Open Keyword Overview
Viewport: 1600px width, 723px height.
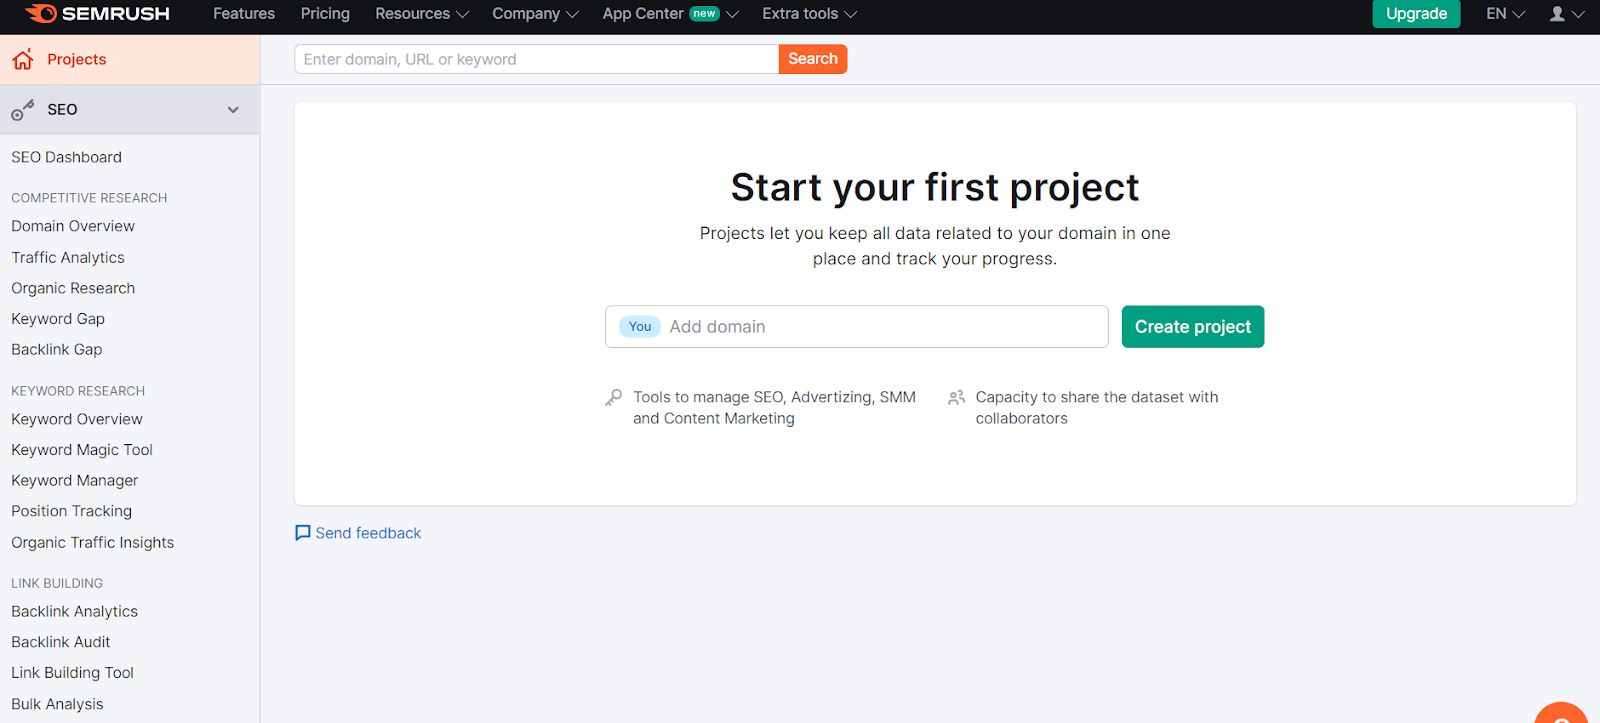pos(77,419)
